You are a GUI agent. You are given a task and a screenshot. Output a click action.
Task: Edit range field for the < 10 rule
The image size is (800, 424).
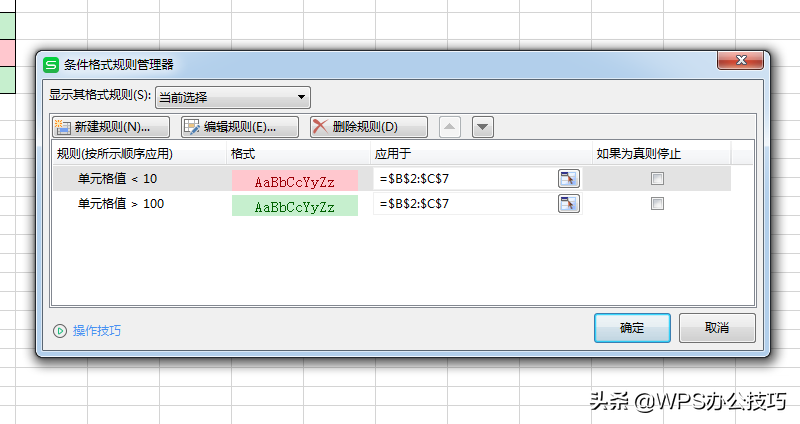465,179
